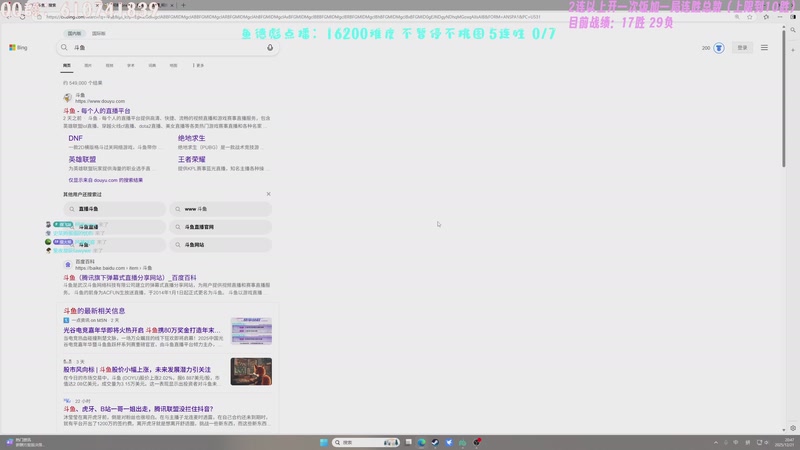
Task: Open 斗鱼的最新相关信息 news heading
Action: (94, 311)
